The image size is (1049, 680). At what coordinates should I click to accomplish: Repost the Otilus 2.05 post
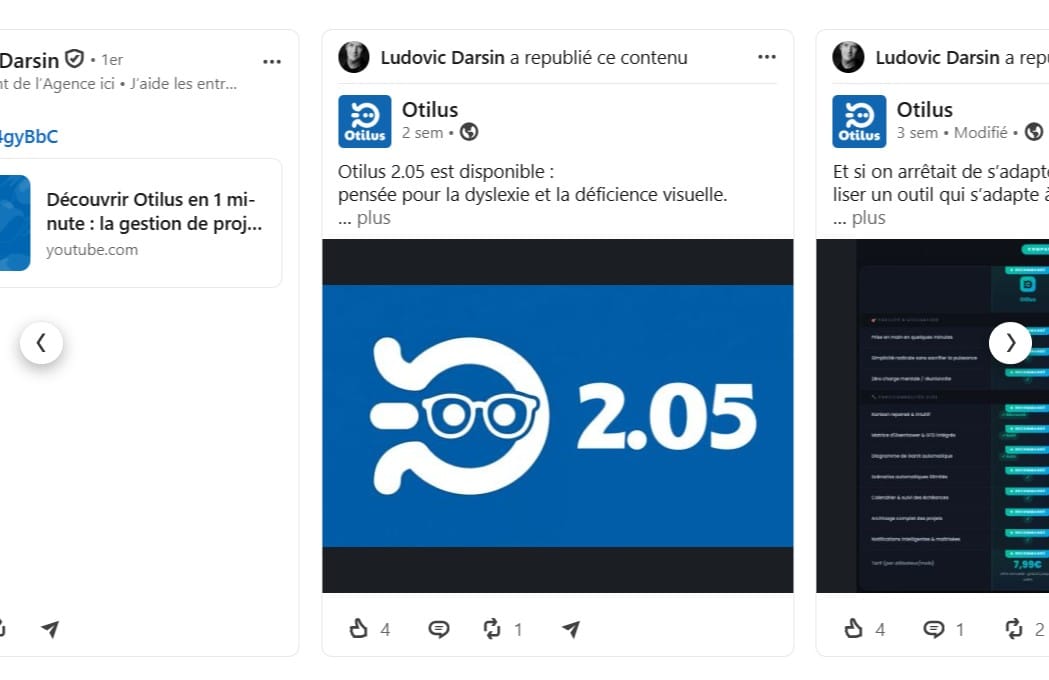click(x=492, y=628)
